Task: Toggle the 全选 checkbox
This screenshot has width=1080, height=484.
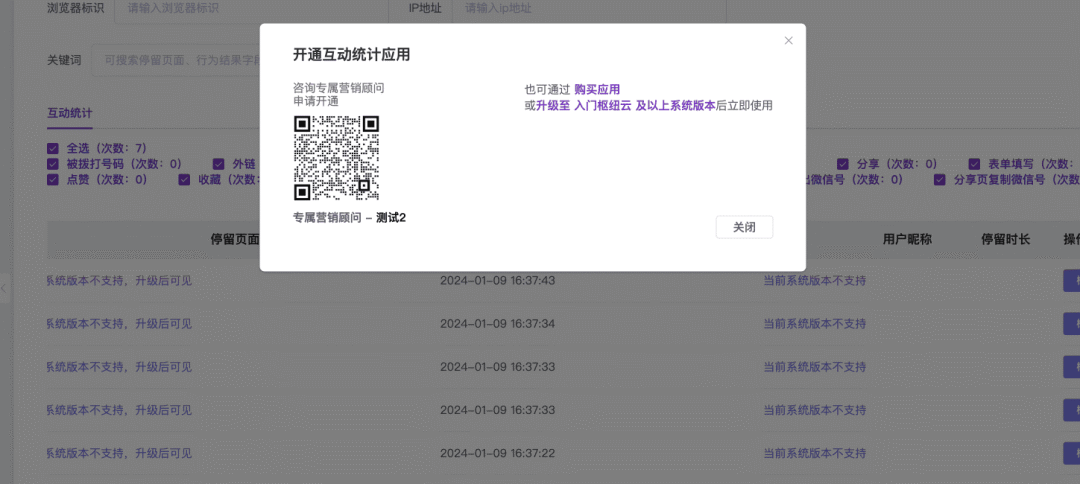Action: [53, 148]
